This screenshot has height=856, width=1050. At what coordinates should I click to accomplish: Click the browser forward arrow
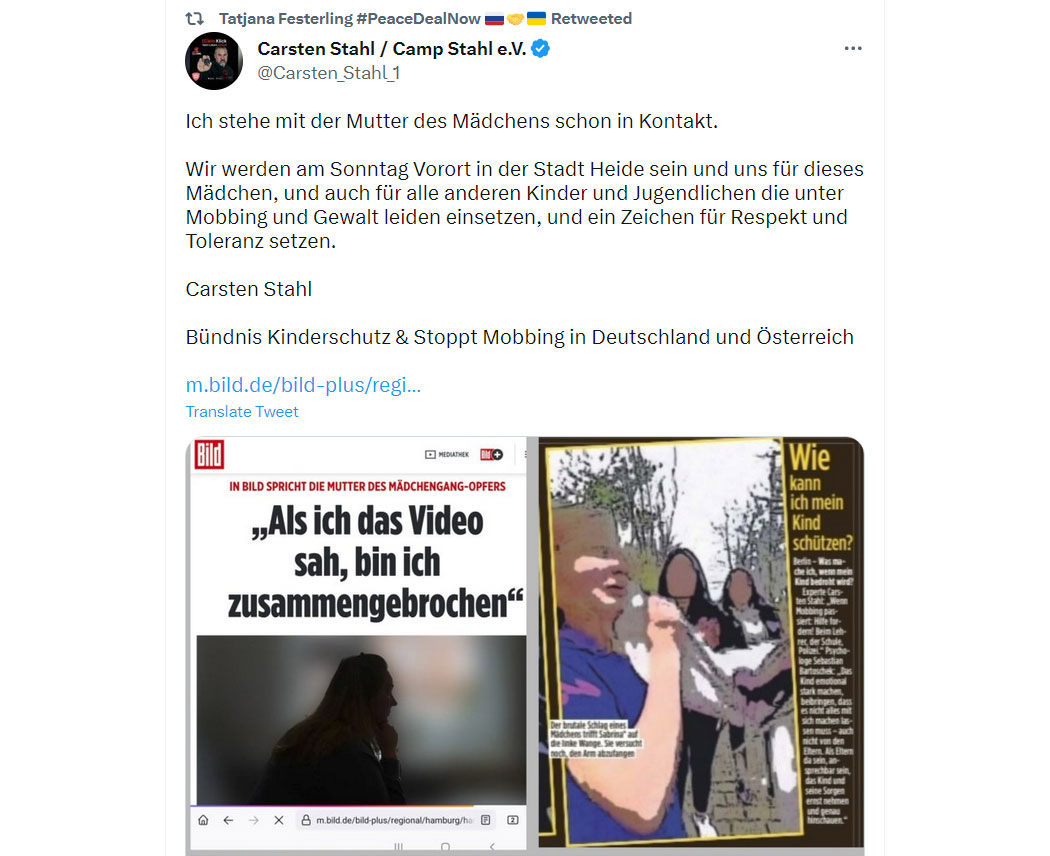point(253,820)
